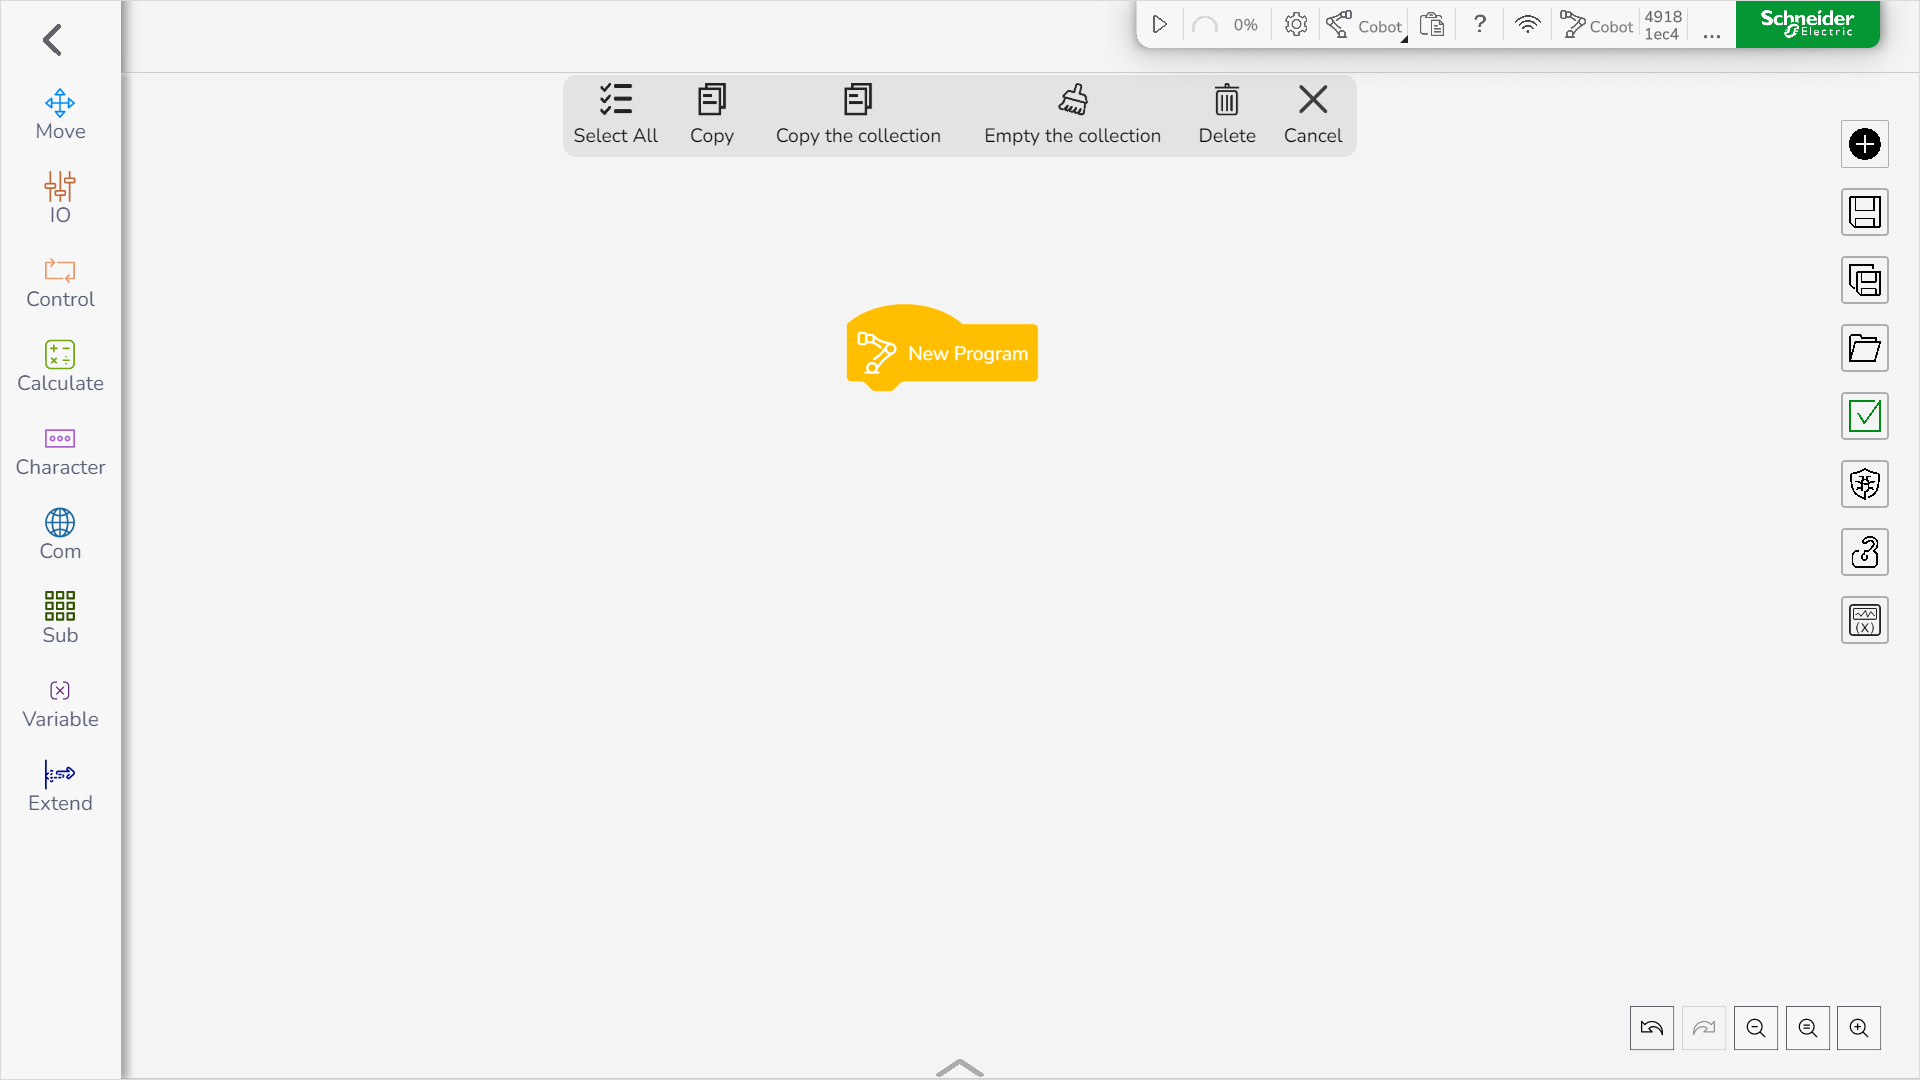Select the New Program block
The width and height of the screenshot is (1920, 1080).
coord(942,353)
